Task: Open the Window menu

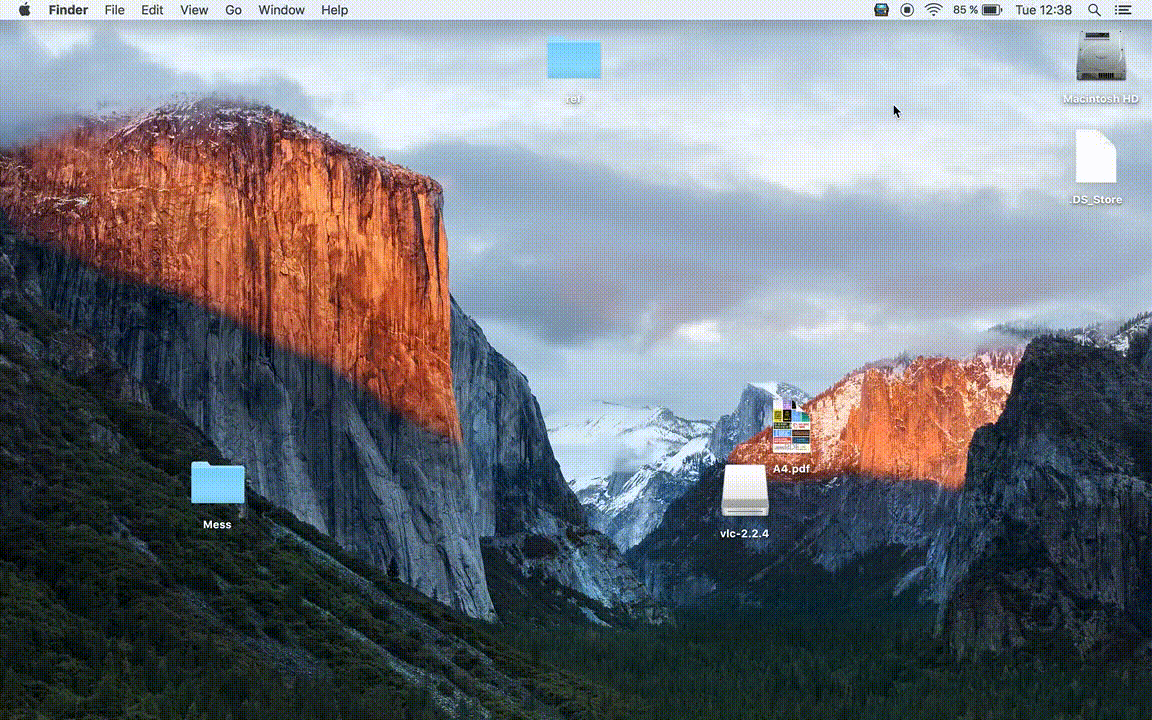Action: [x=281, y=10]
